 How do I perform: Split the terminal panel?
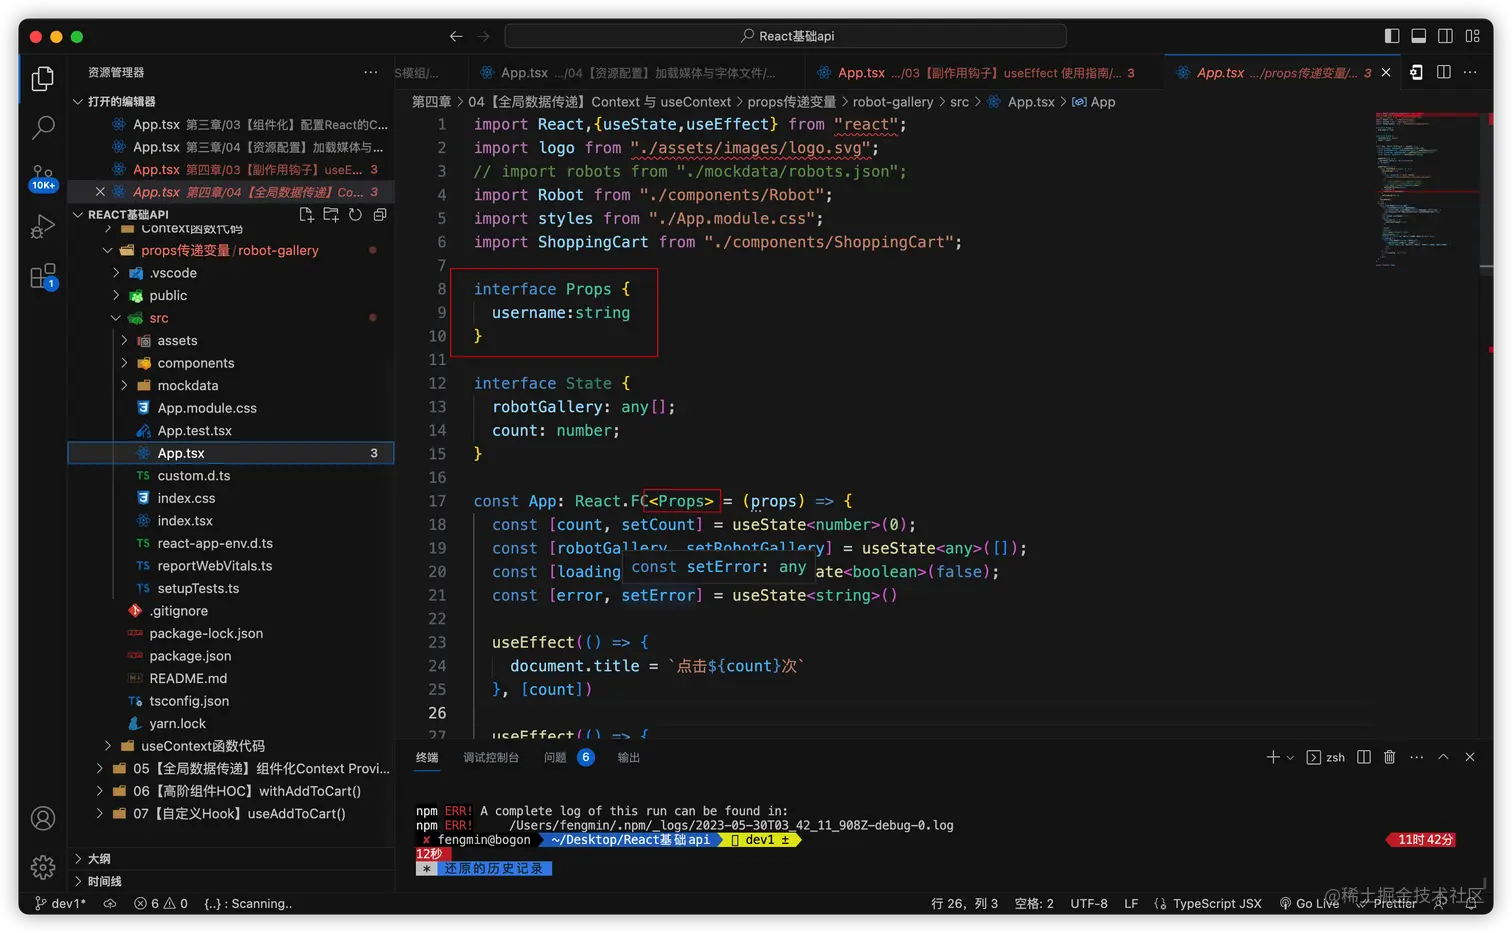1364,757
